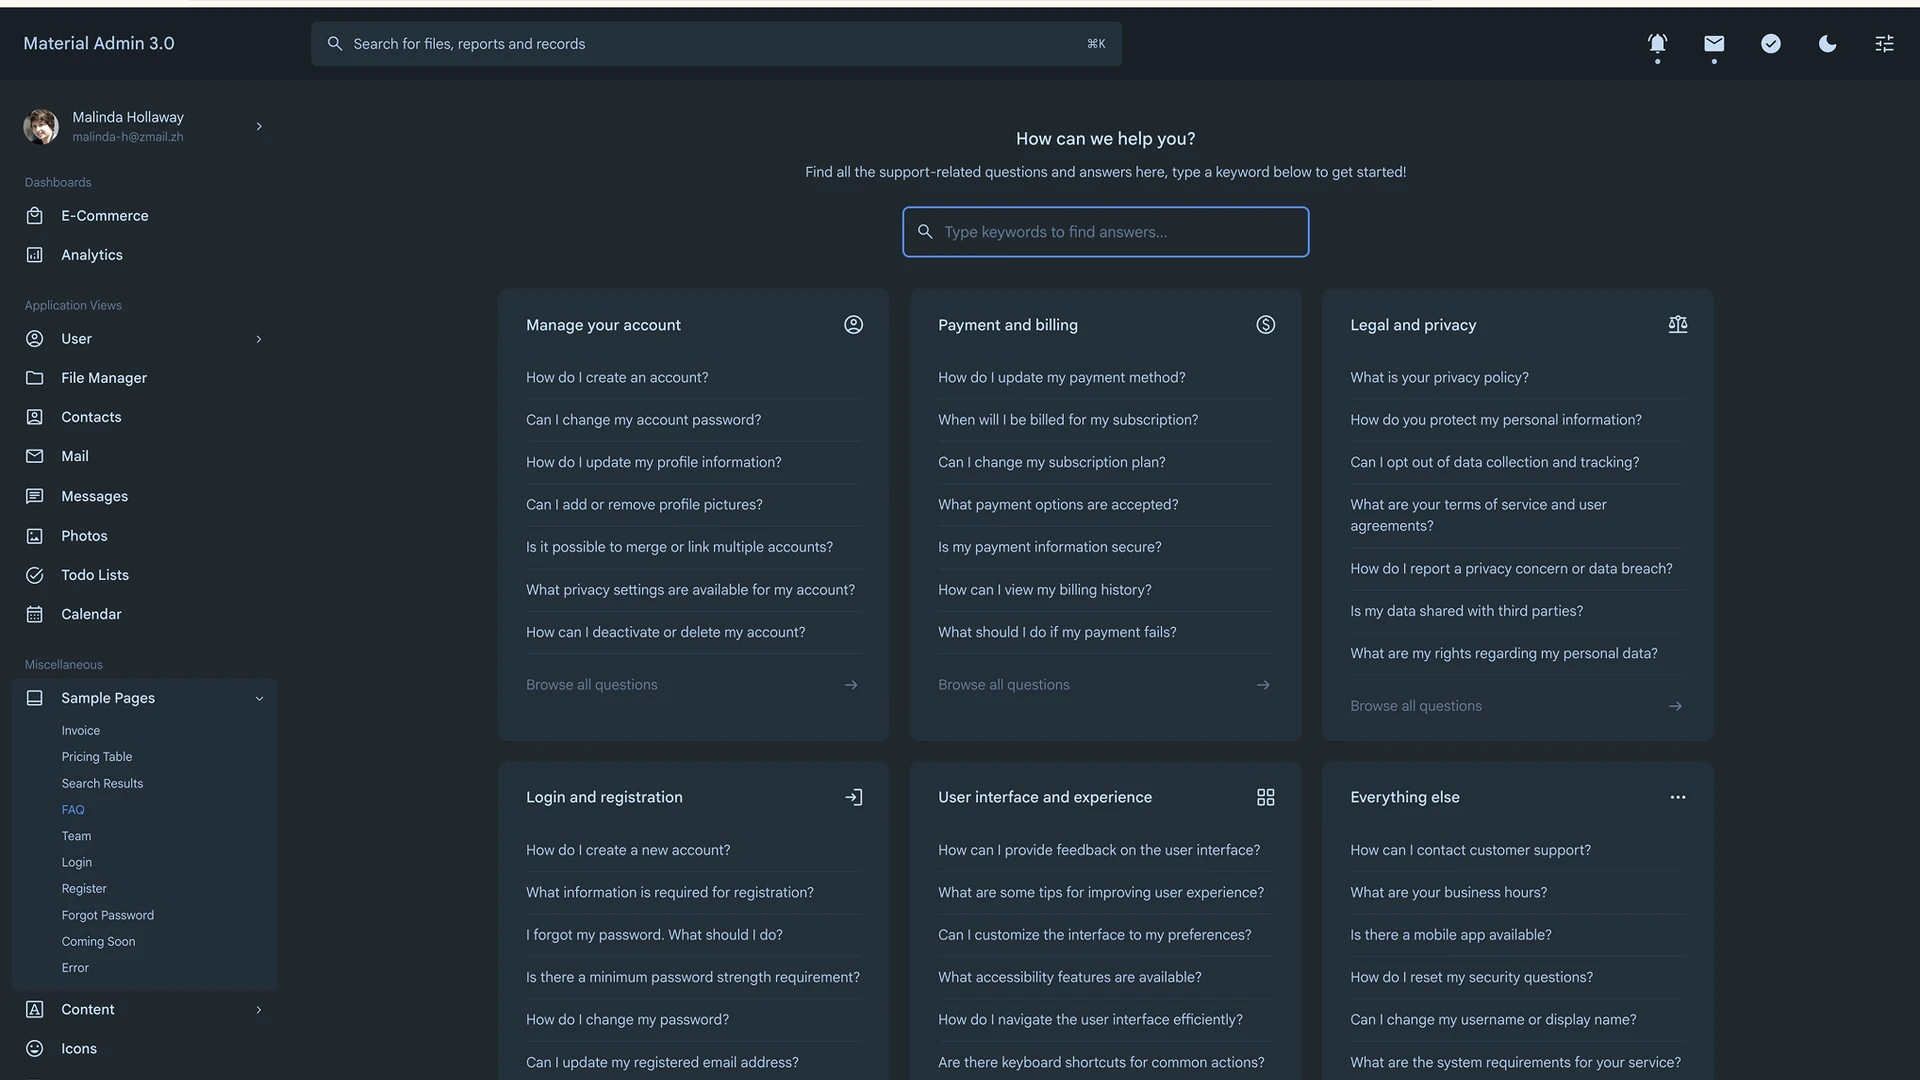This screenshot has height=1080, width=1920.
Task: Focus the 'Type keywords to find answers' field
Action: click(x=1105, y=232)
